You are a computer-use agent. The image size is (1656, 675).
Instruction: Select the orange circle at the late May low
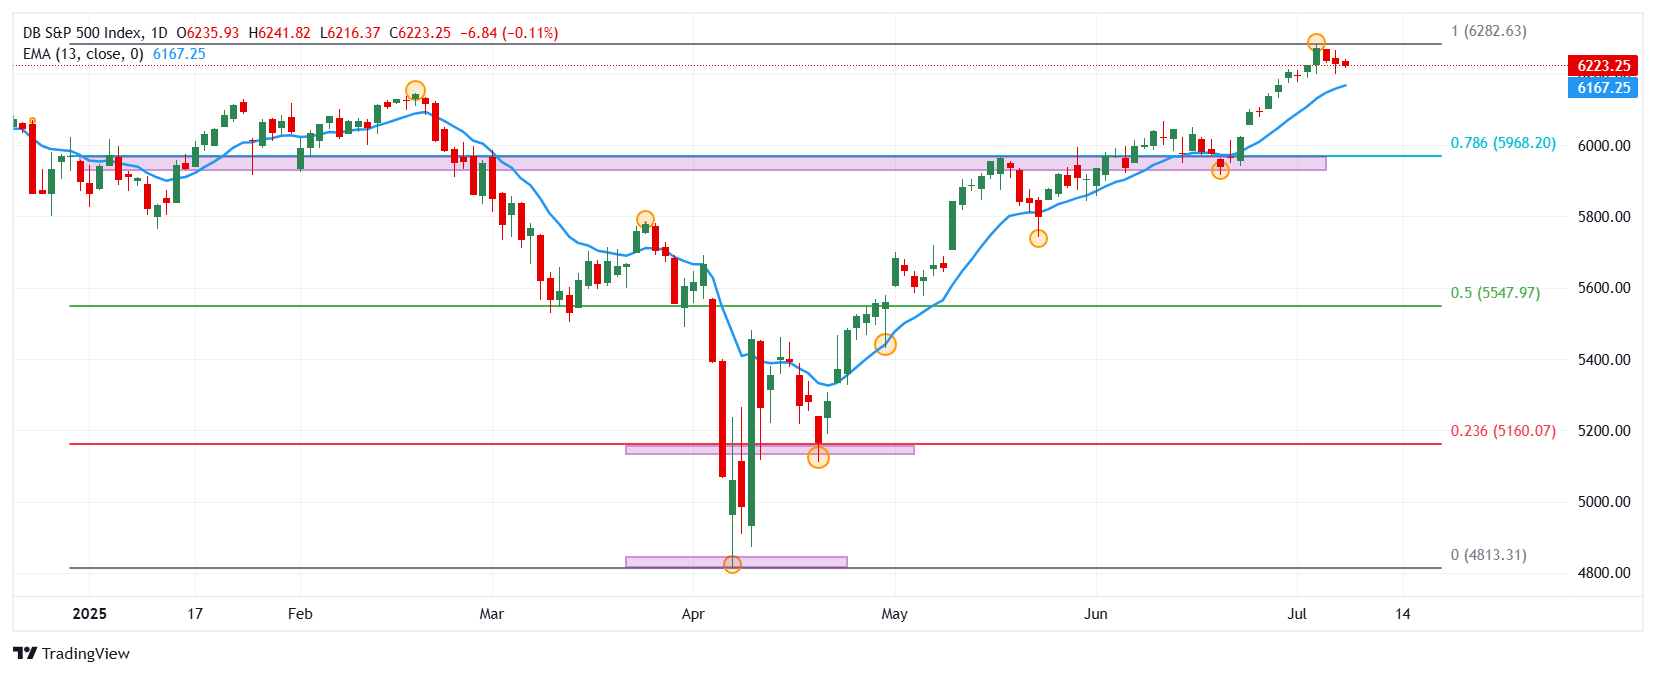[1039, 238]
